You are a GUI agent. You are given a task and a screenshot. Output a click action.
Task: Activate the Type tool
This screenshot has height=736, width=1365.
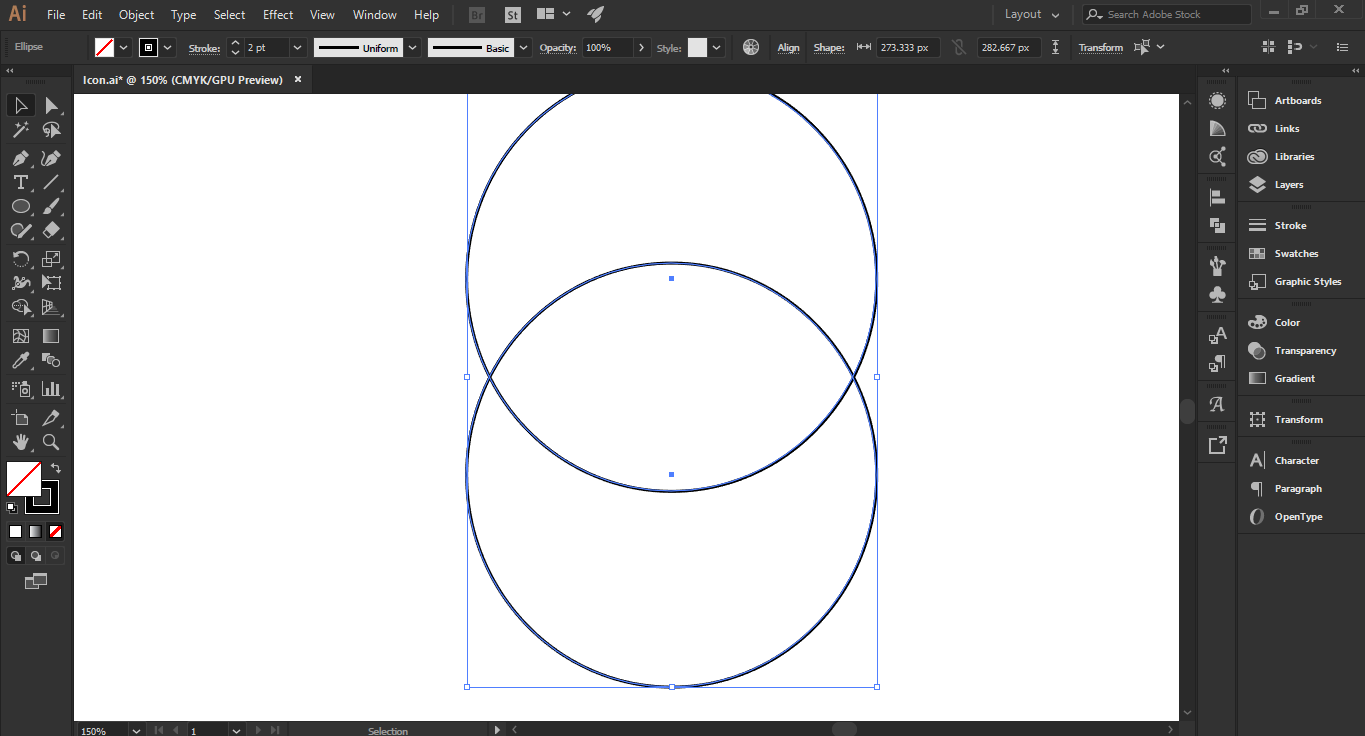click(x=20, y=182)
